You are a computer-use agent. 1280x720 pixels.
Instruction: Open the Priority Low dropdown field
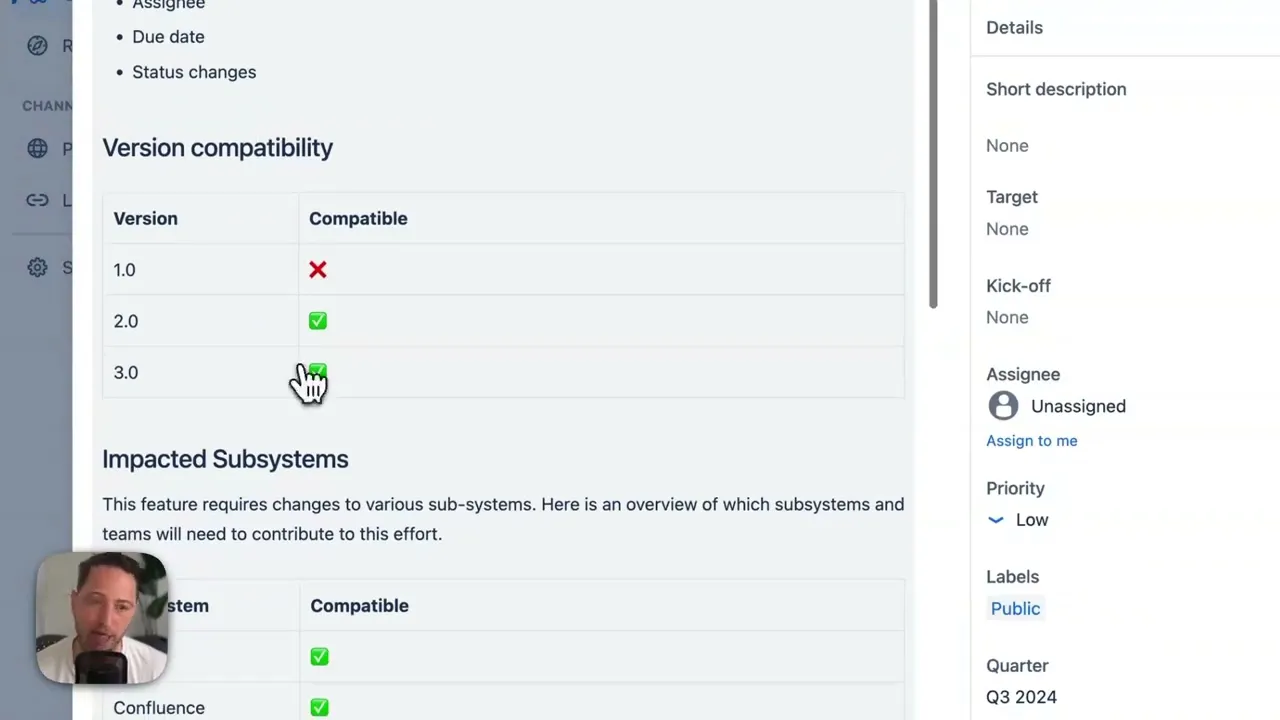coord(1018,520)
